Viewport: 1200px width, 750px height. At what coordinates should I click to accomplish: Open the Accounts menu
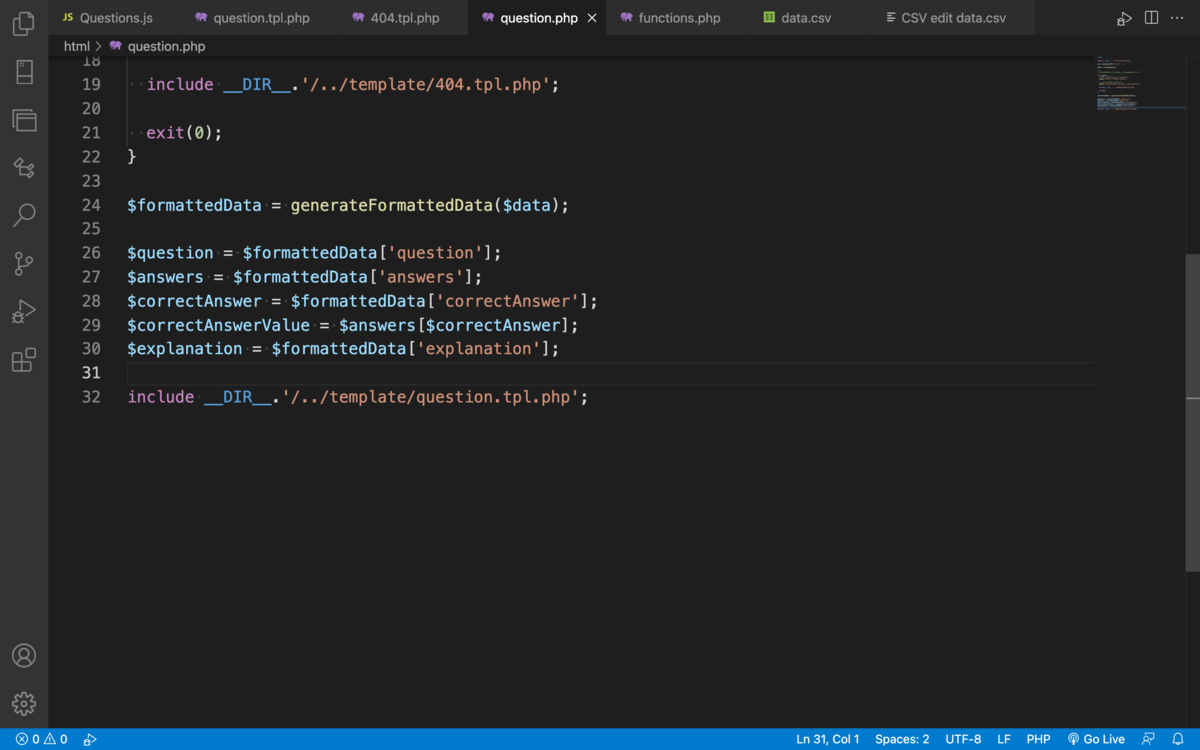click(24, 656)
